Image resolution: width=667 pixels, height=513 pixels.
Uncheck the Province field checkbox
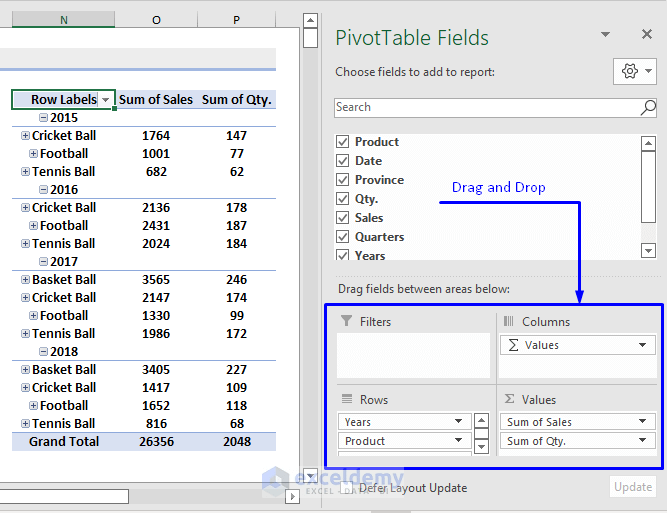pyautogui.click(x=342, y=180)
